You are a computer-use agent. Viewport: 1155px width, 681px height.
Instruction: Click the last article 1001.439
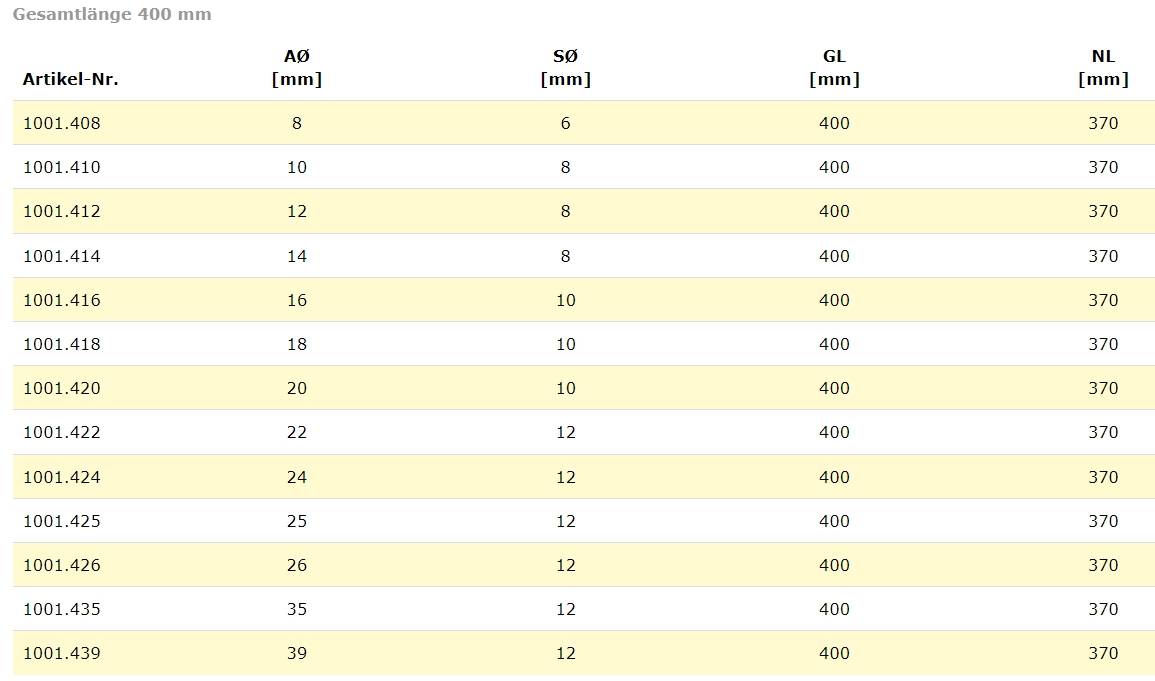pos(62,653)
